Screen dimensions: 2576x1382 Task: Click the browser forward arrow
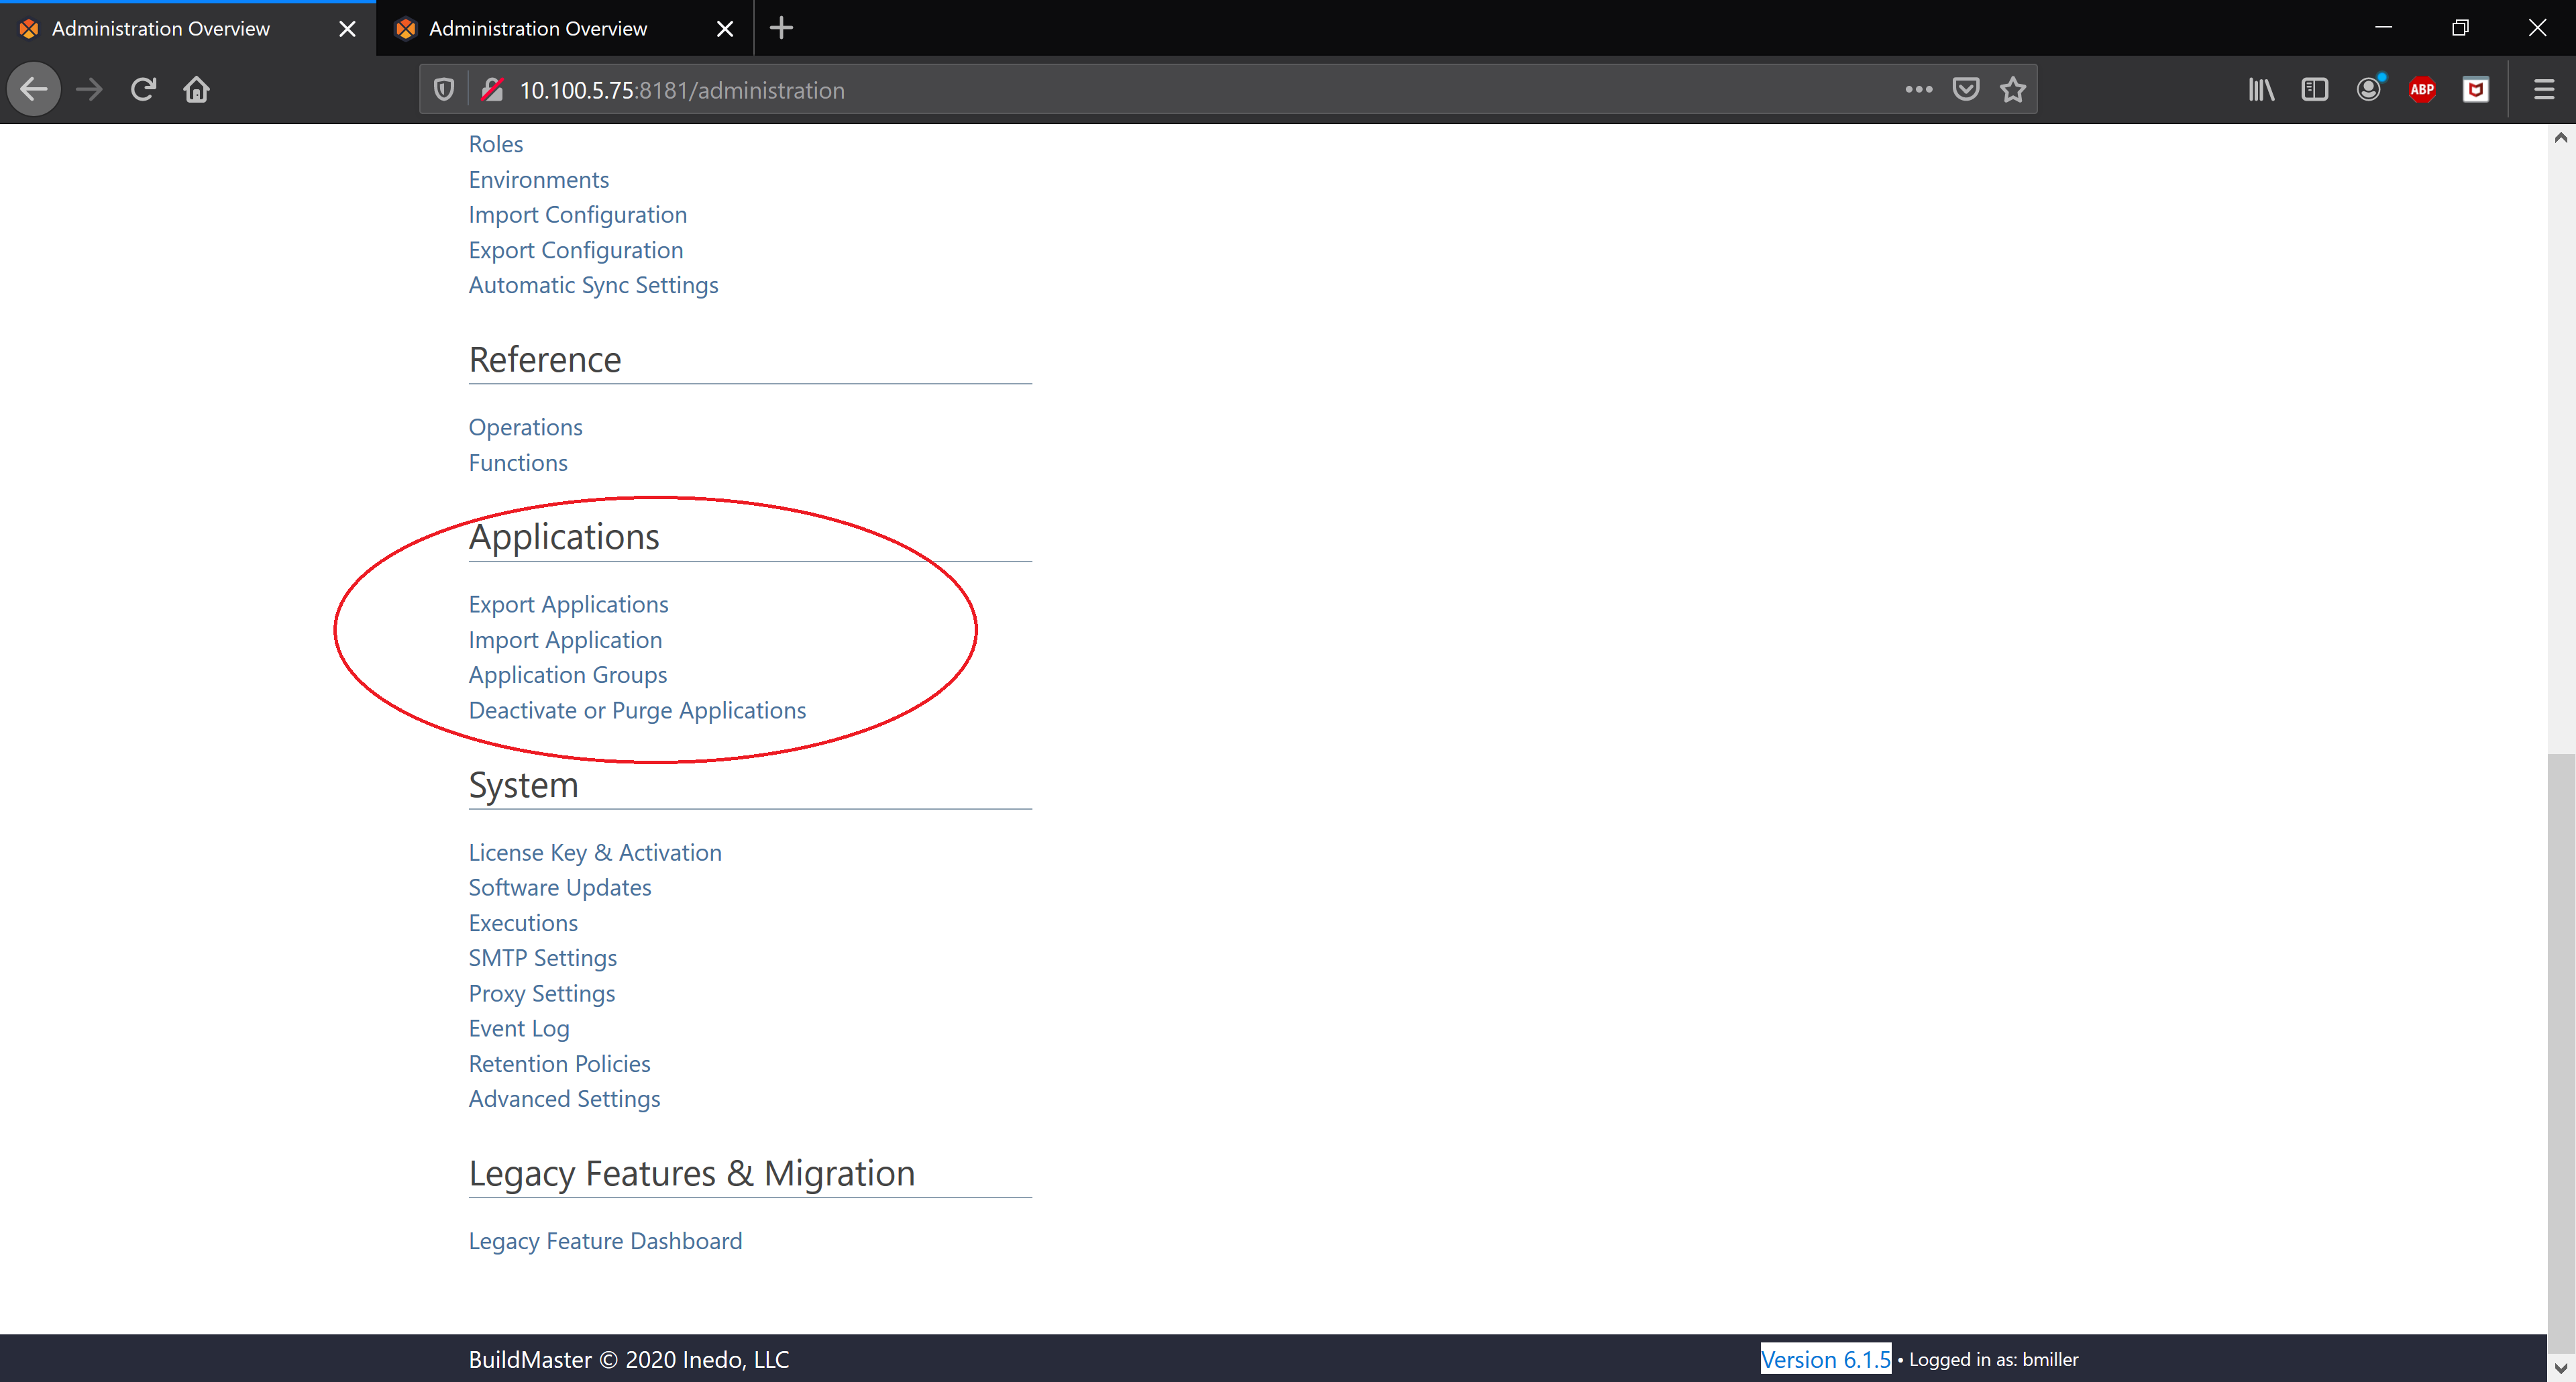89,89
